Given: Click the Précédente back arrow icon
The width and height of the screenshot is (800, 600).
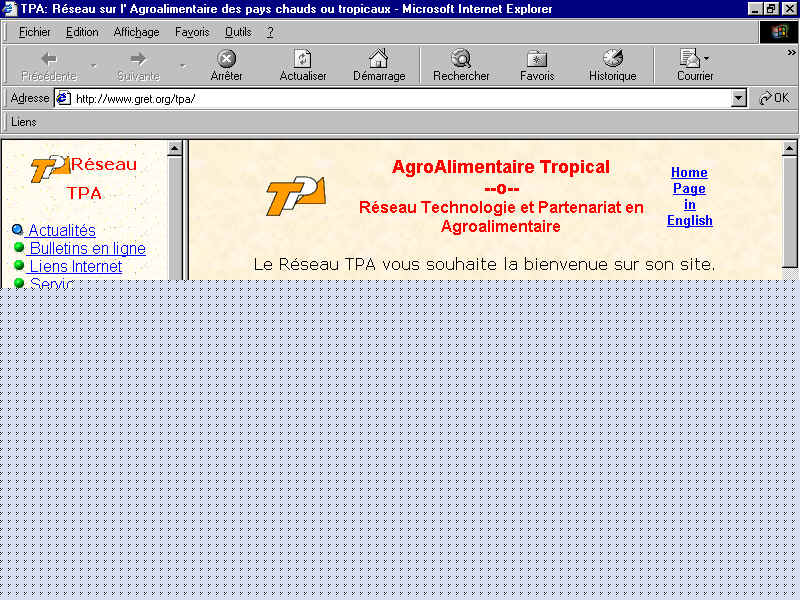Looking at the screenshot, I should coord(49,59).
